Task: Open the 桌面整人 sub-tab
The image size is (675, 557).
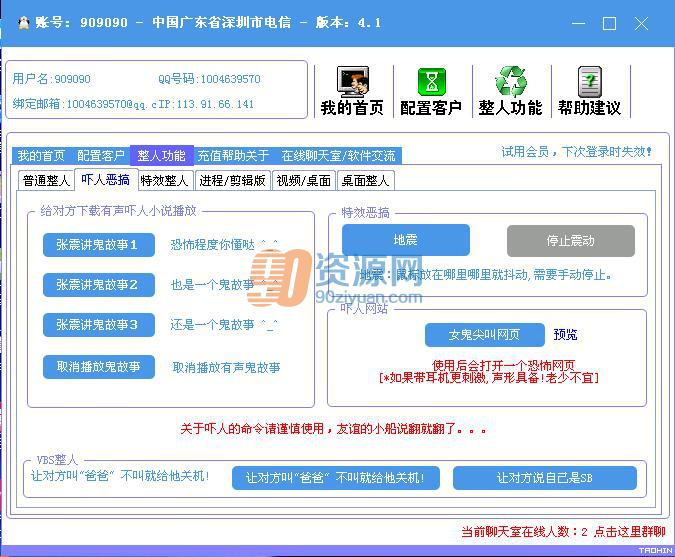Action: 365,180
